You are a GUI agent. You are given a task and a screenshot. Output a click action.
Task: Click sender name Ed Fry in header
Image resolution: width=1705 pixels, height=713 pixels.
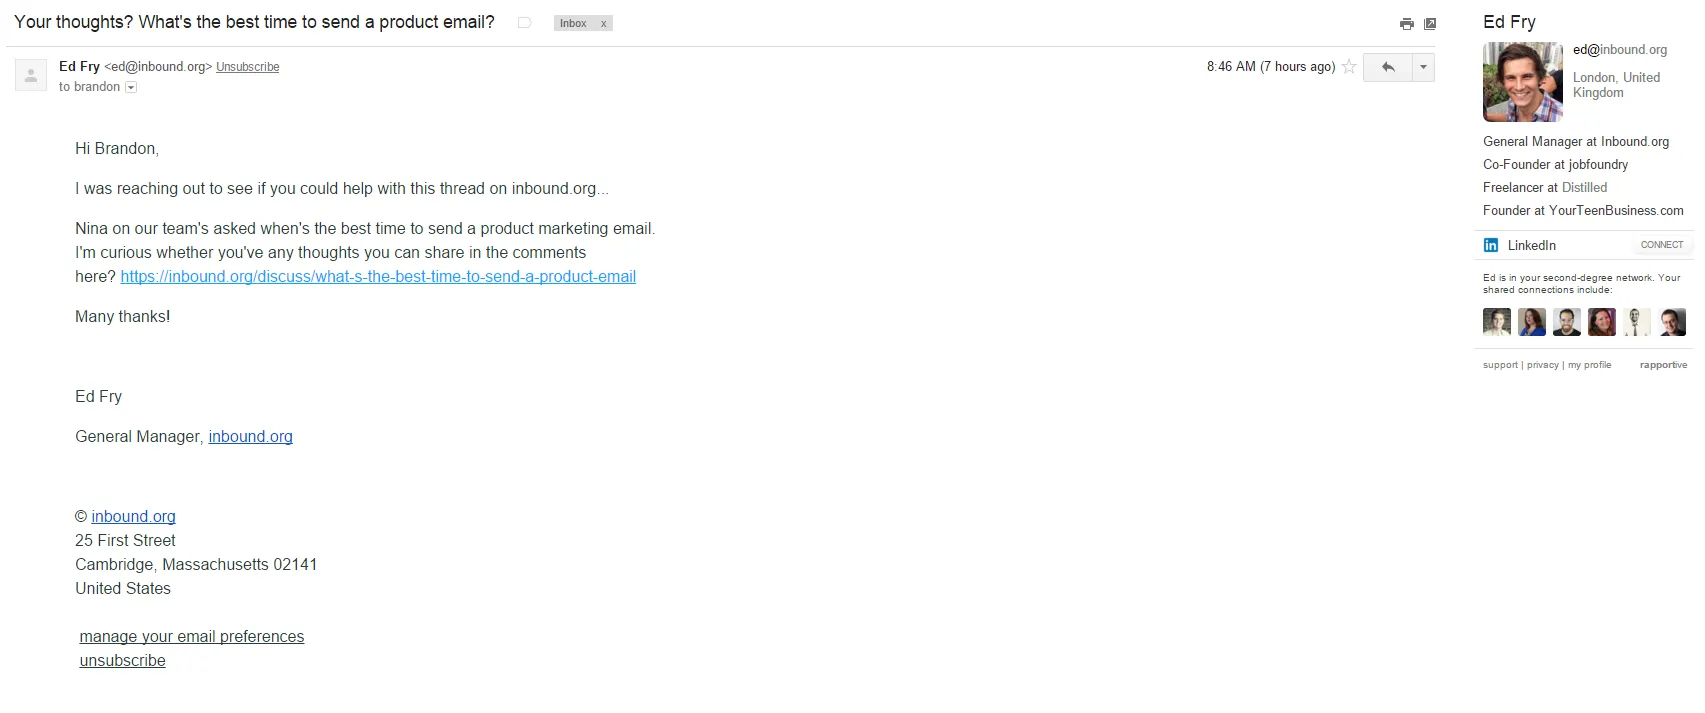click(x=79, y=67)
